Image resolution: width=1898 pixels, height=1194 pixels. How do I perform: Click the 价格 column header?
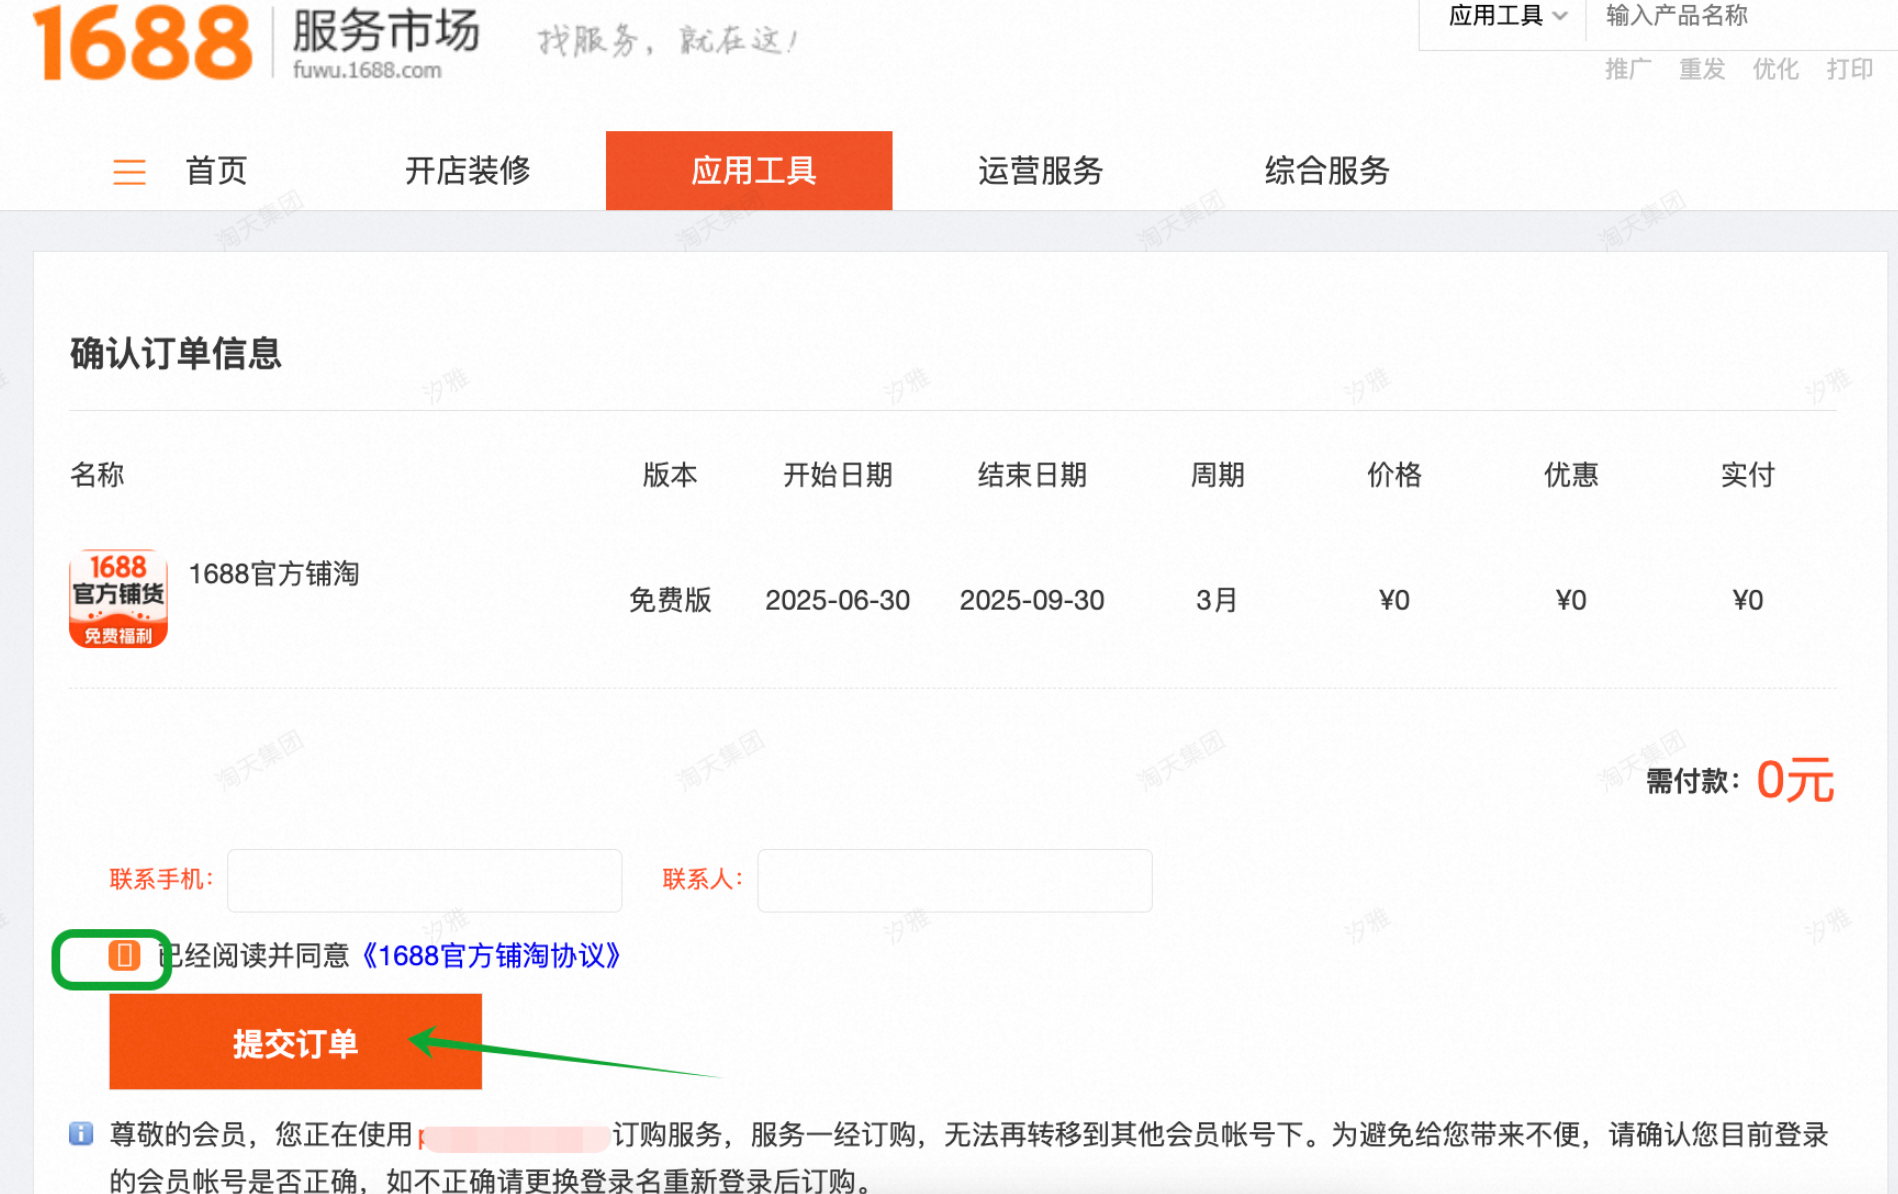1394,475
